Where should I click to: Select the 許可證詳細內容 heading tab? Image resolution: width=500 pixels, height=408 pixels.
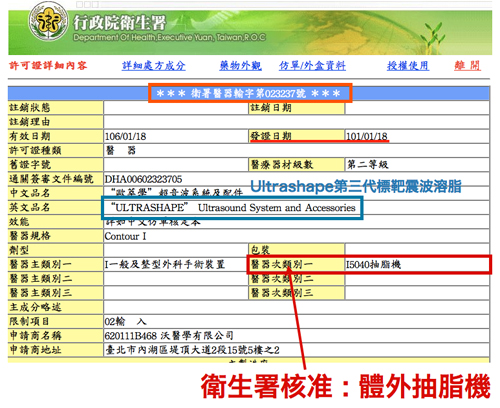48,65
